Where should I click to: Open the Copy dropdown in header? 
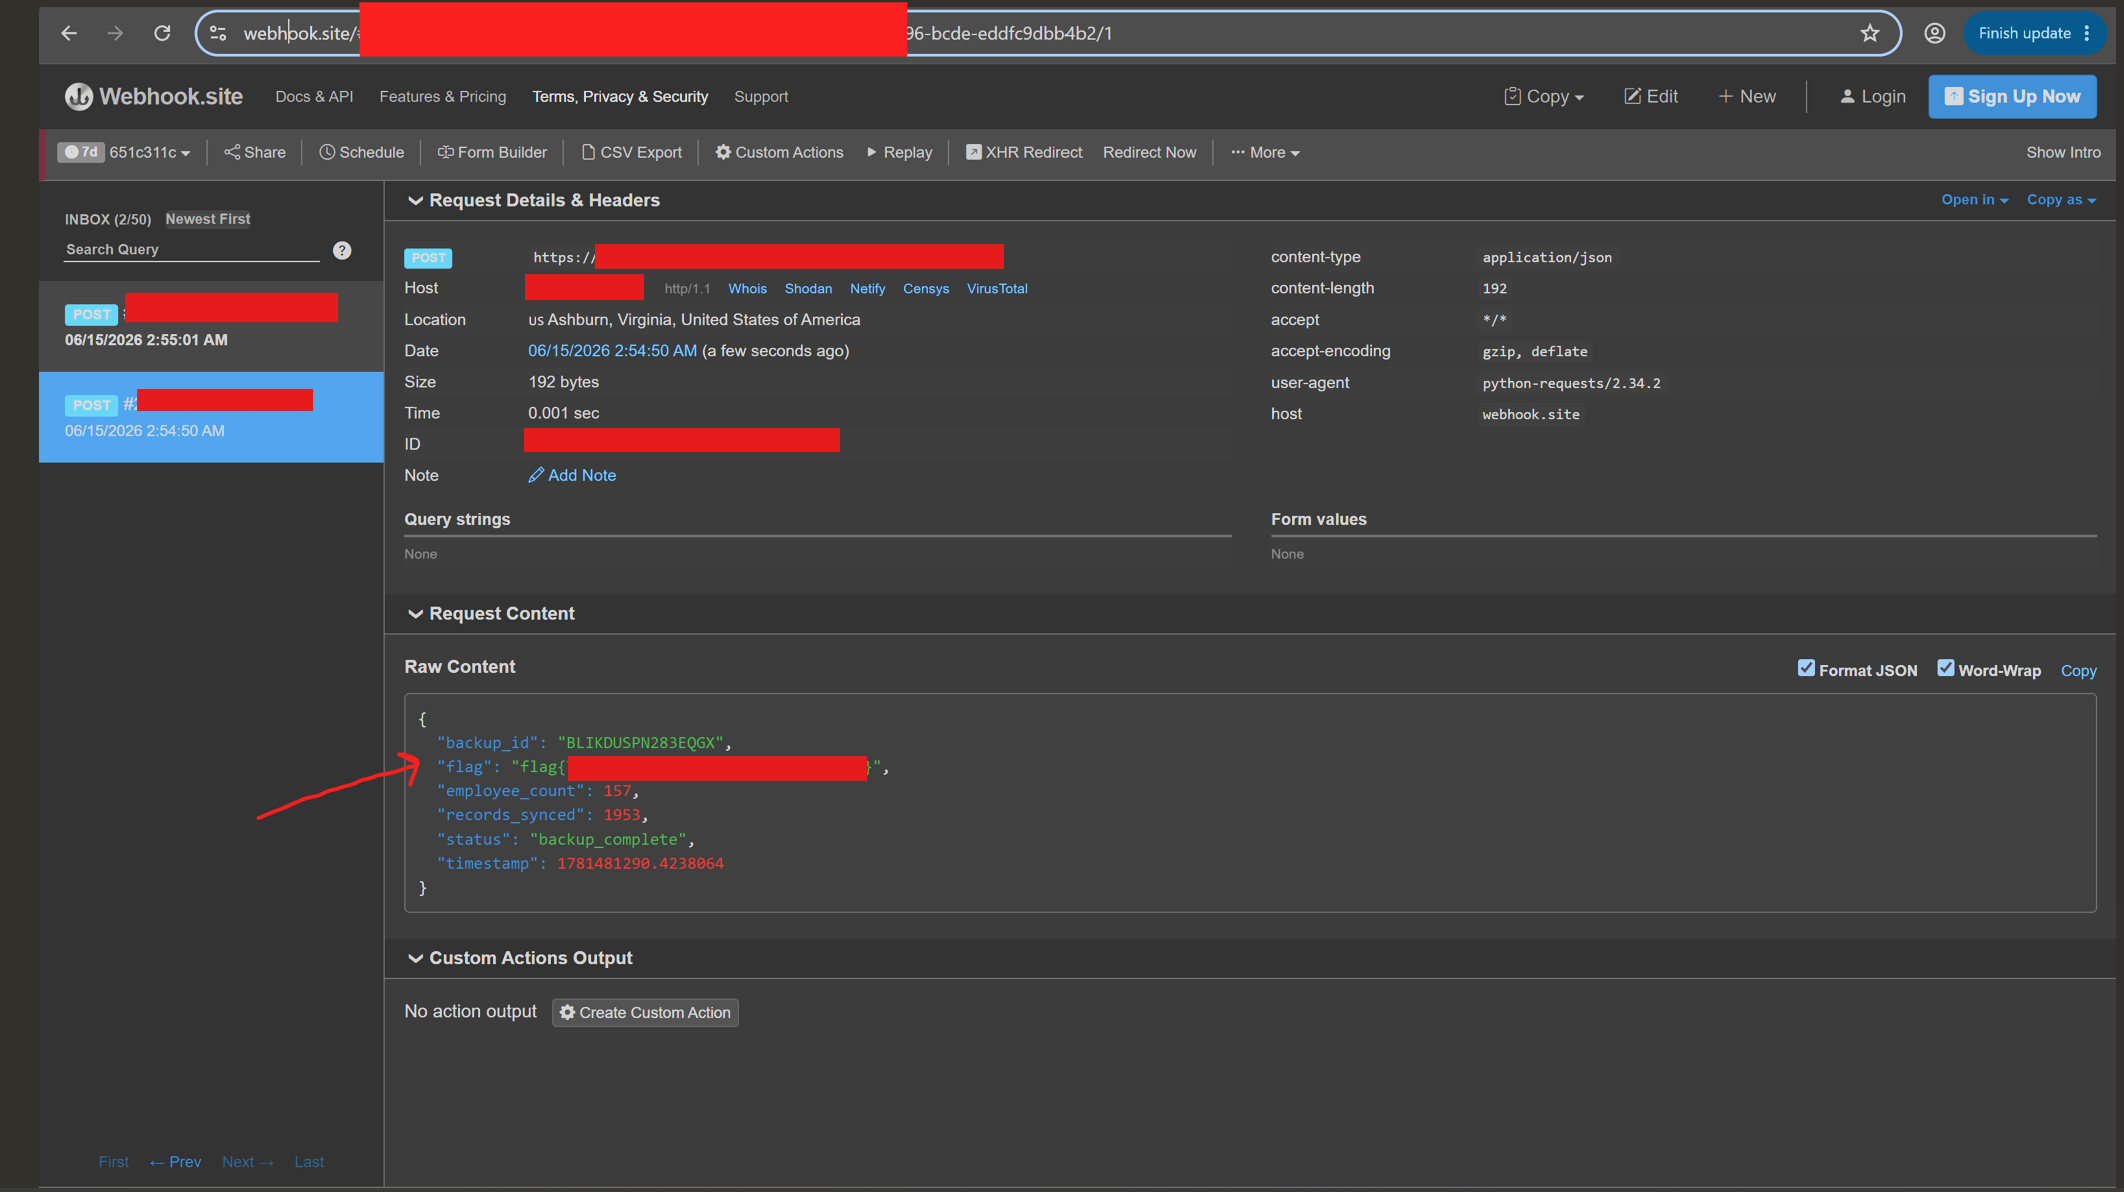point(1544,96)
